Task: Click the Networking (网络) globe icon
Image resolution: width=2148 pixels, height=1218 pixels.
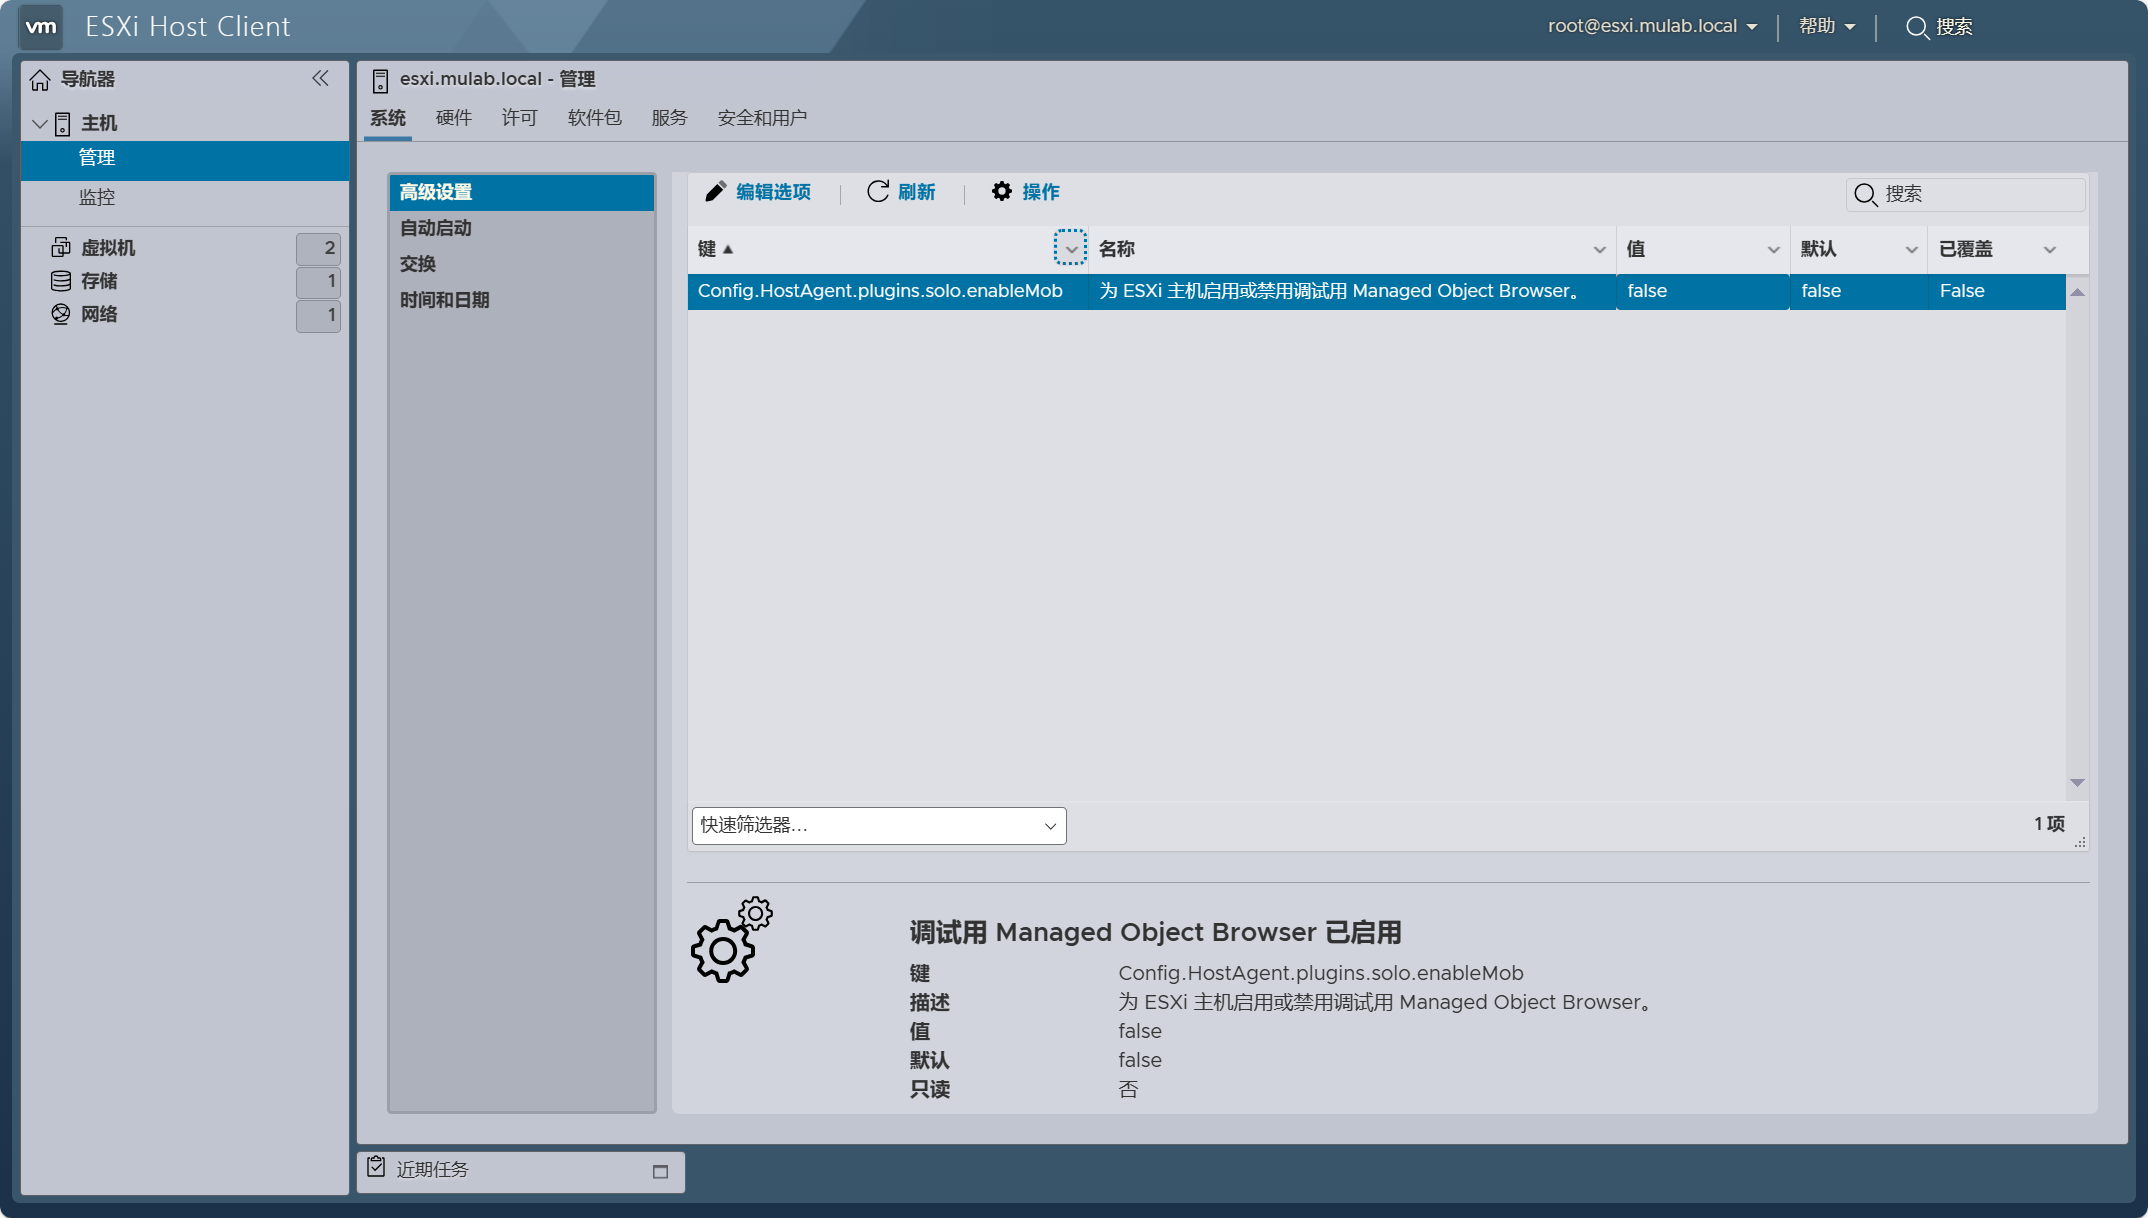Action: coord(61,314)
